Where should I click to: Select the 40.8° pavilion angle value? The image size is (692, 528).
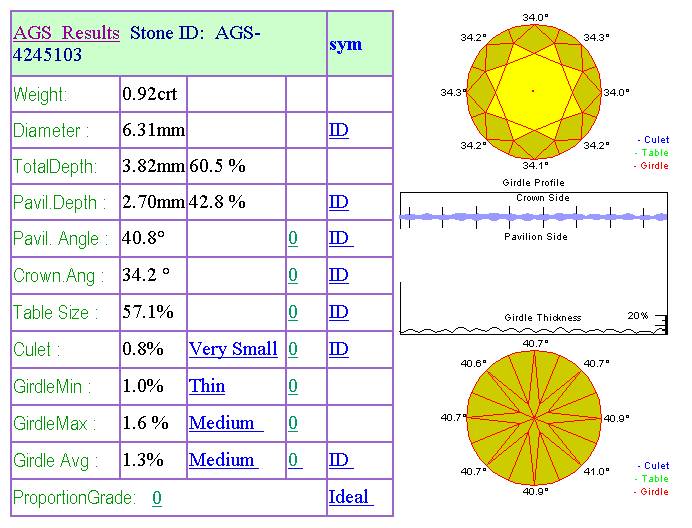tap(143, 238)
